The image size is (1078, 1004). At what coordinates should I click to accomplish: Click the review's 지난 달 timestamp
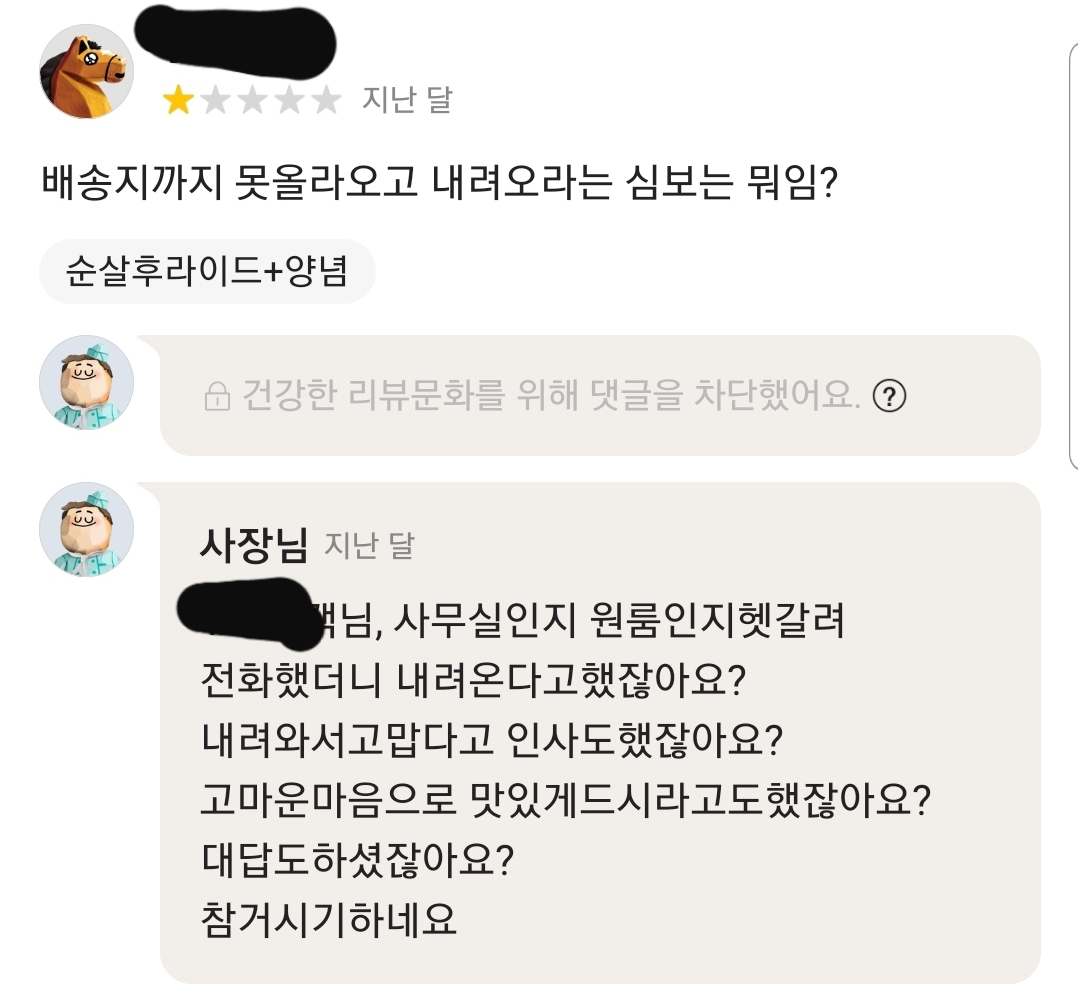pos(407,100)
